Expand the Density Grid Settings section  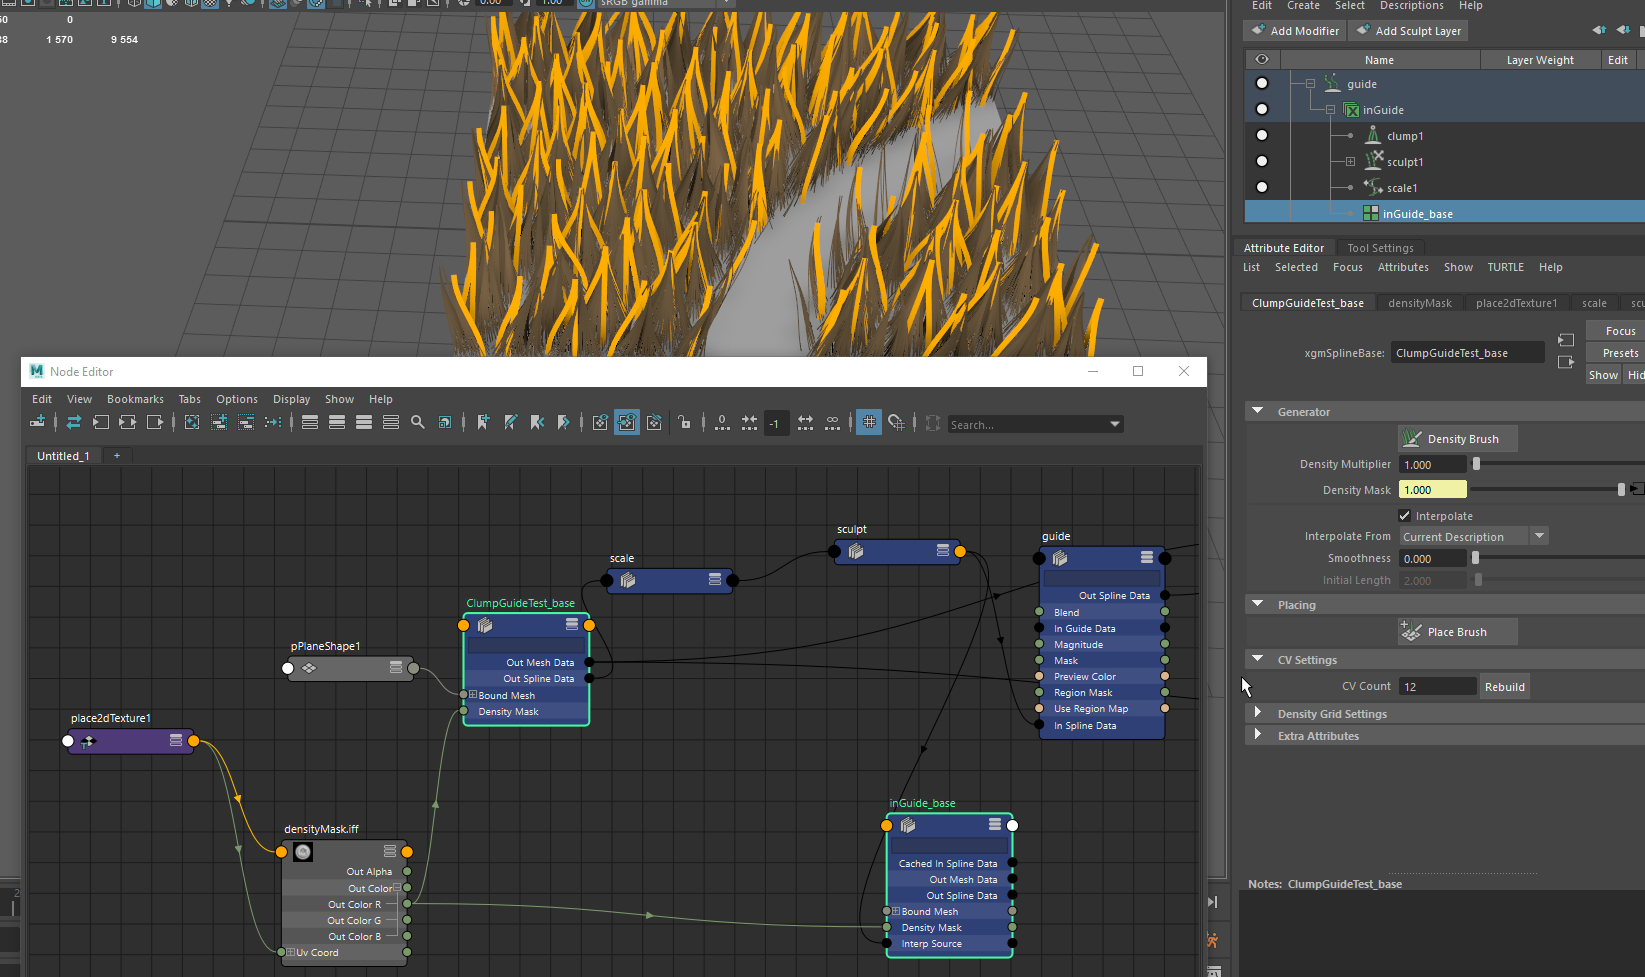[1258, 714]
